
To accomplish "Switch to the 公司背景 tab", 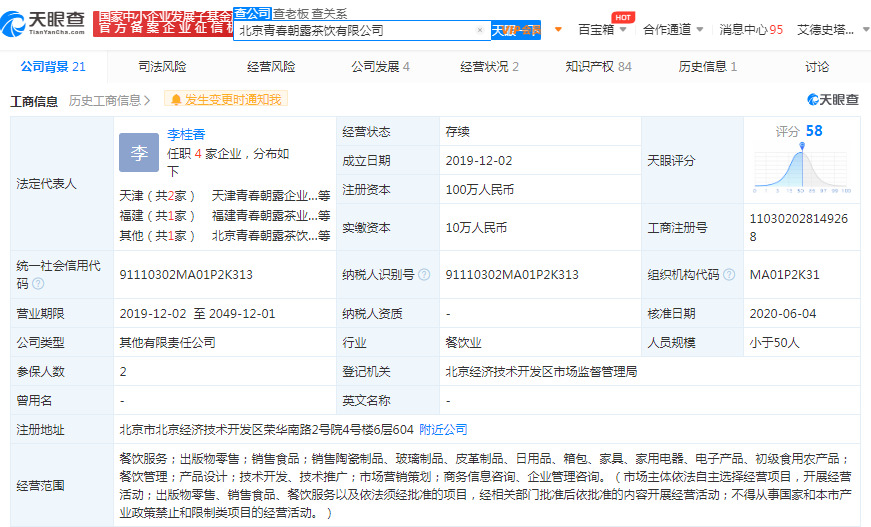I will [53, 67].
